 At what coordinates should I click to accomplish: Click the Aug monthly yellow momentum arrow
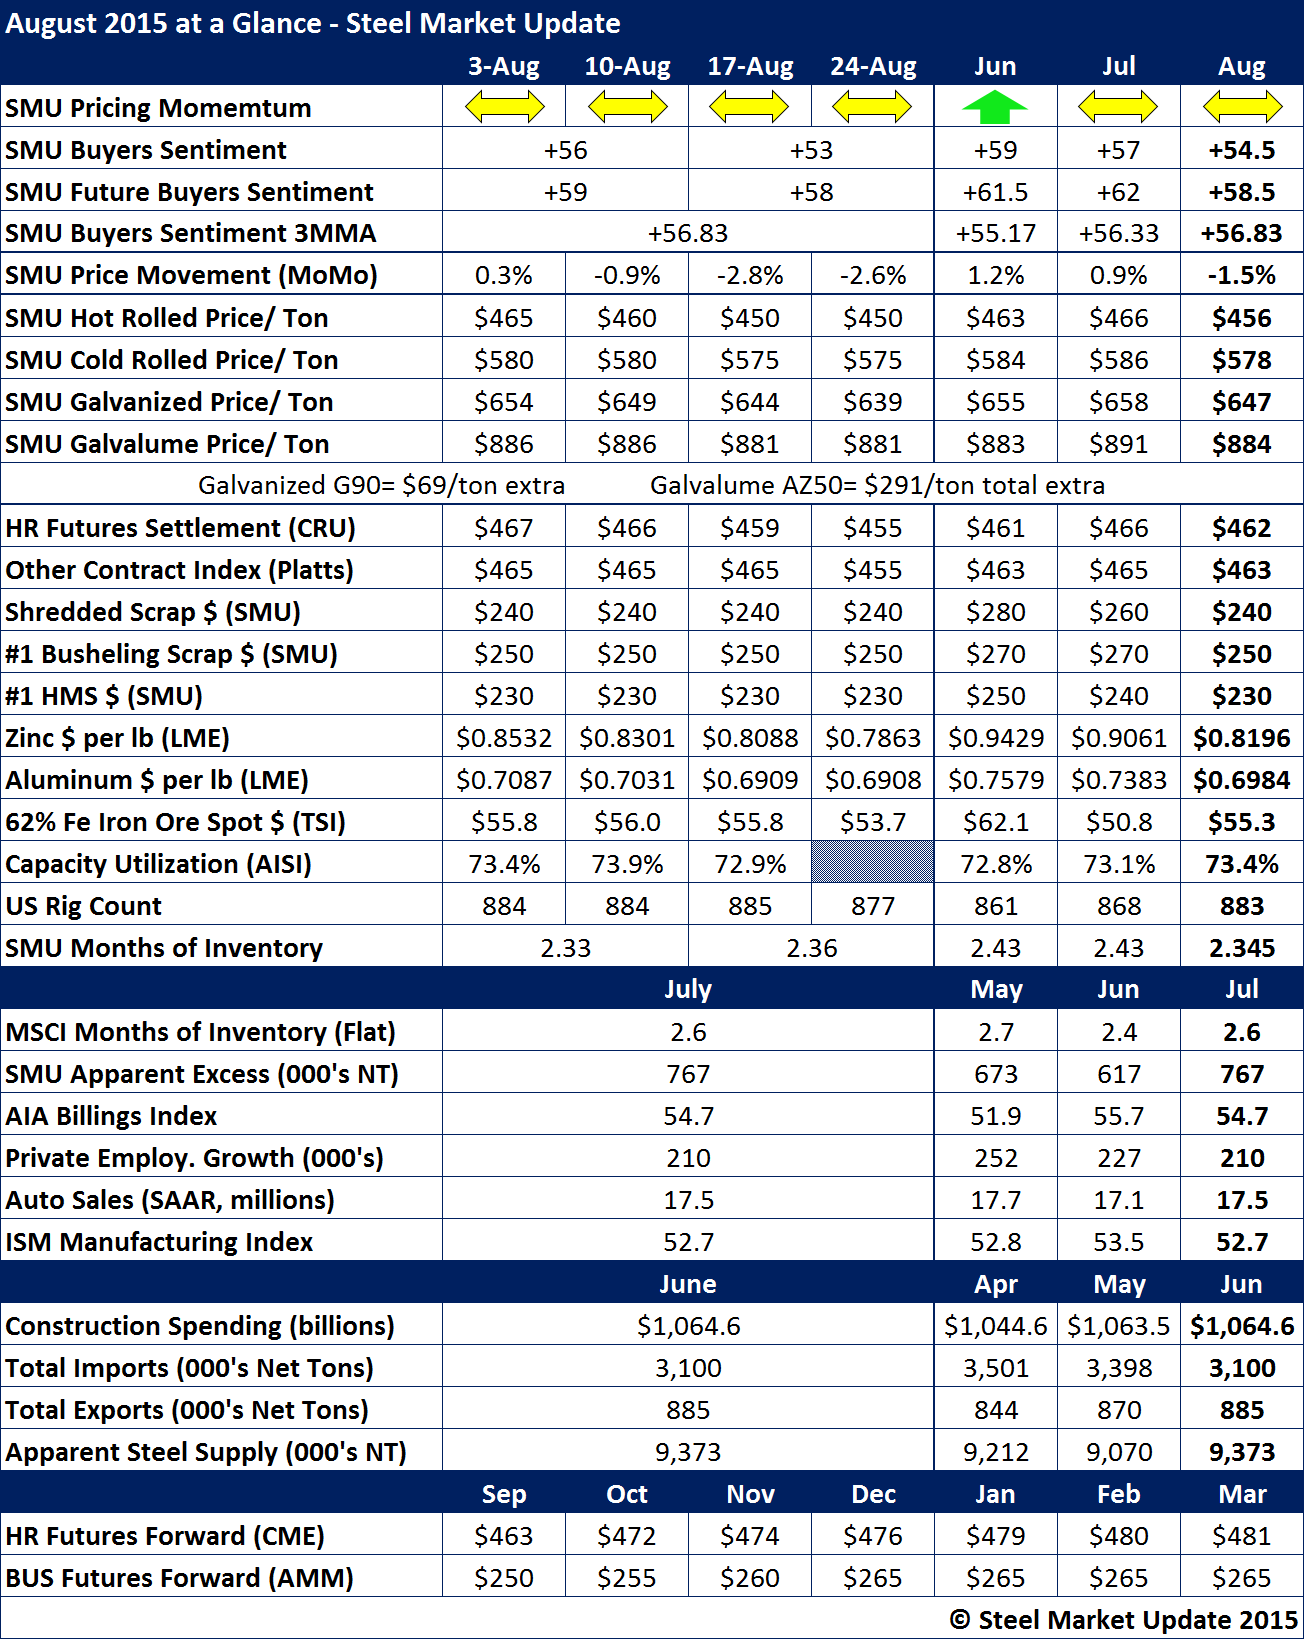click(1242, 106)
